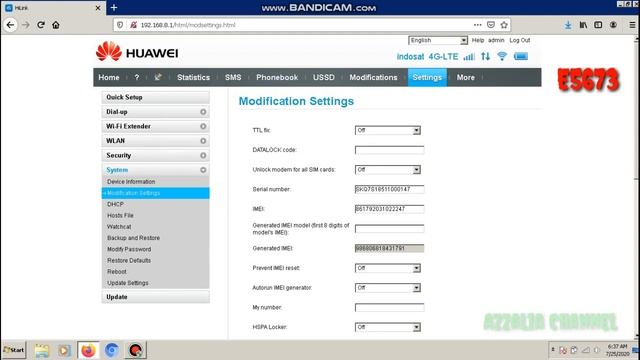The height and width of the screenshot is (360, 640).
Task: Click the Log Out link
Action: 520,40
